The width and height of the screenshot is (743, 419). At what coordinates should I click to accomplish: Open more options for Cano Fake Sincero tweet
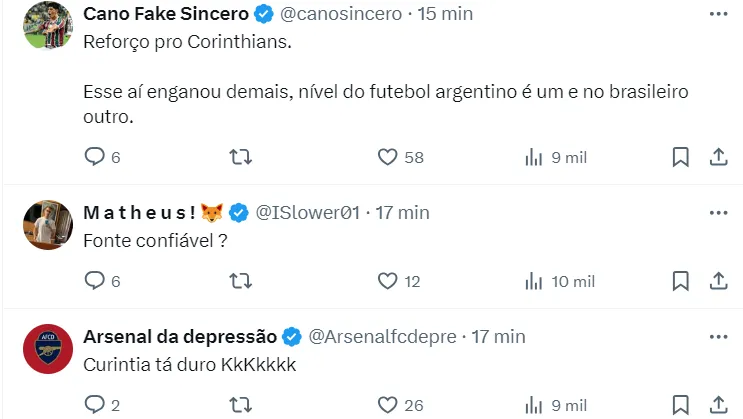pyautogui.click(x=718, y=14)
